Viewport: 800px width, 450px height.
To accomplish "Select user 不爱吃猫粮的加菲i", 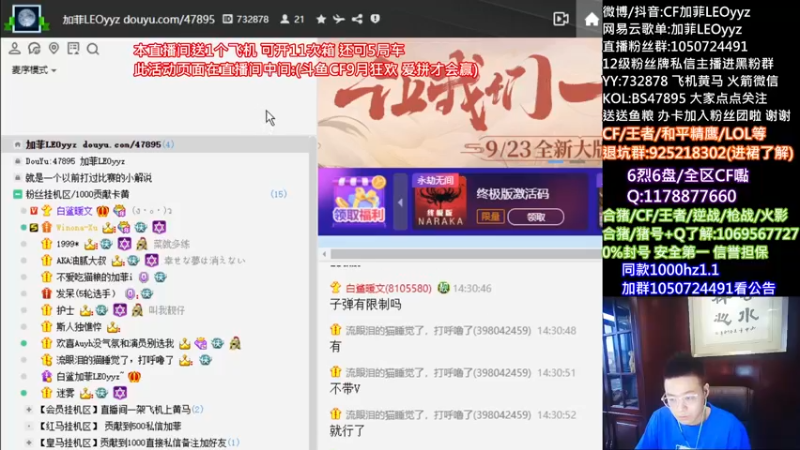I will point(94,277).
